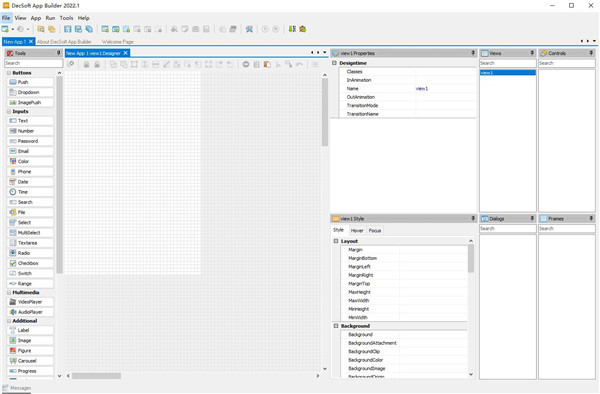600x394 pixels.
Task: Collapse the Buttons group in Tools
Action: click(x=9, y=73)
